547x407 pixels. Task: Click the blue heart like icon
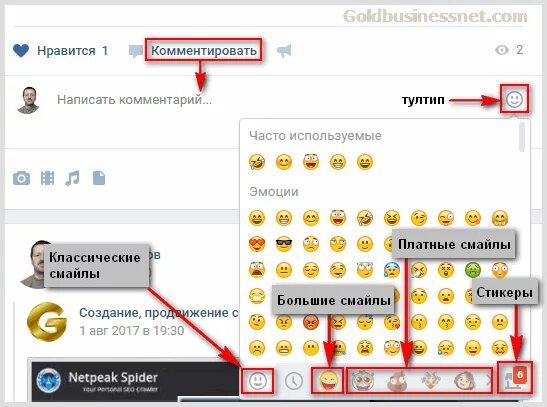pyautogui.click(x=21, y=51)
